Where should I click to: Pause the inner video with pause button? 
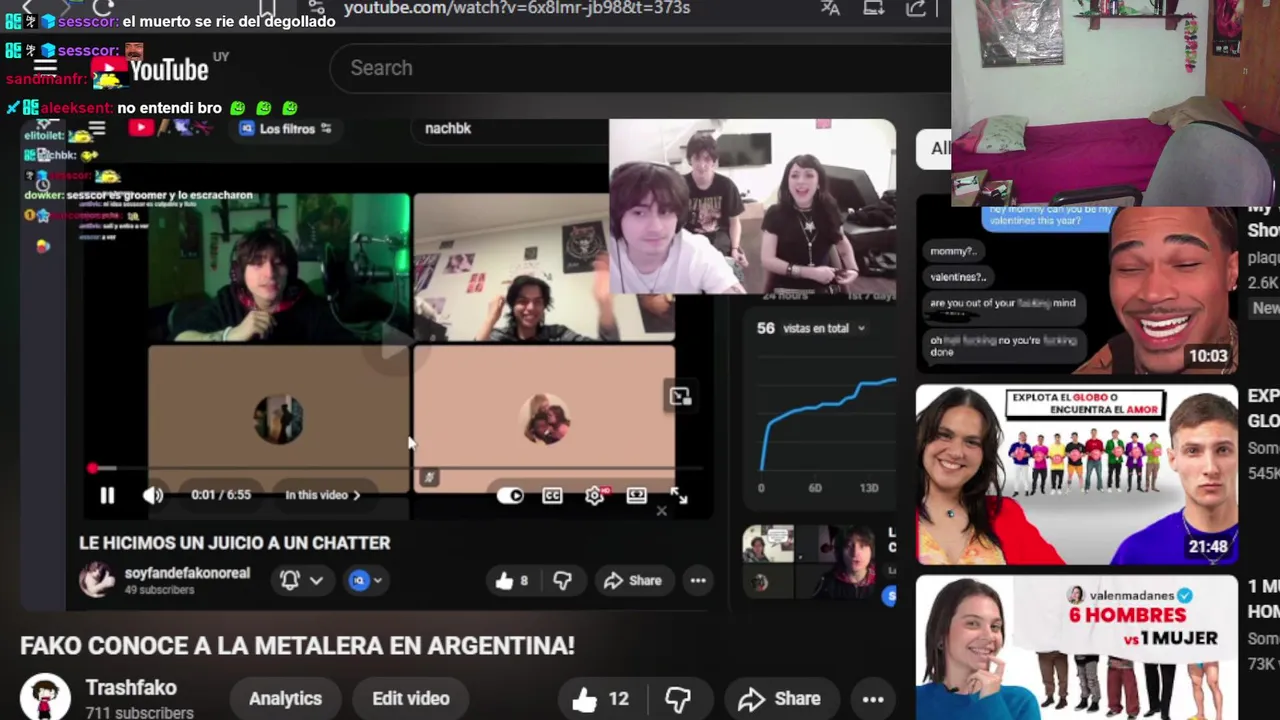[107, 495]
